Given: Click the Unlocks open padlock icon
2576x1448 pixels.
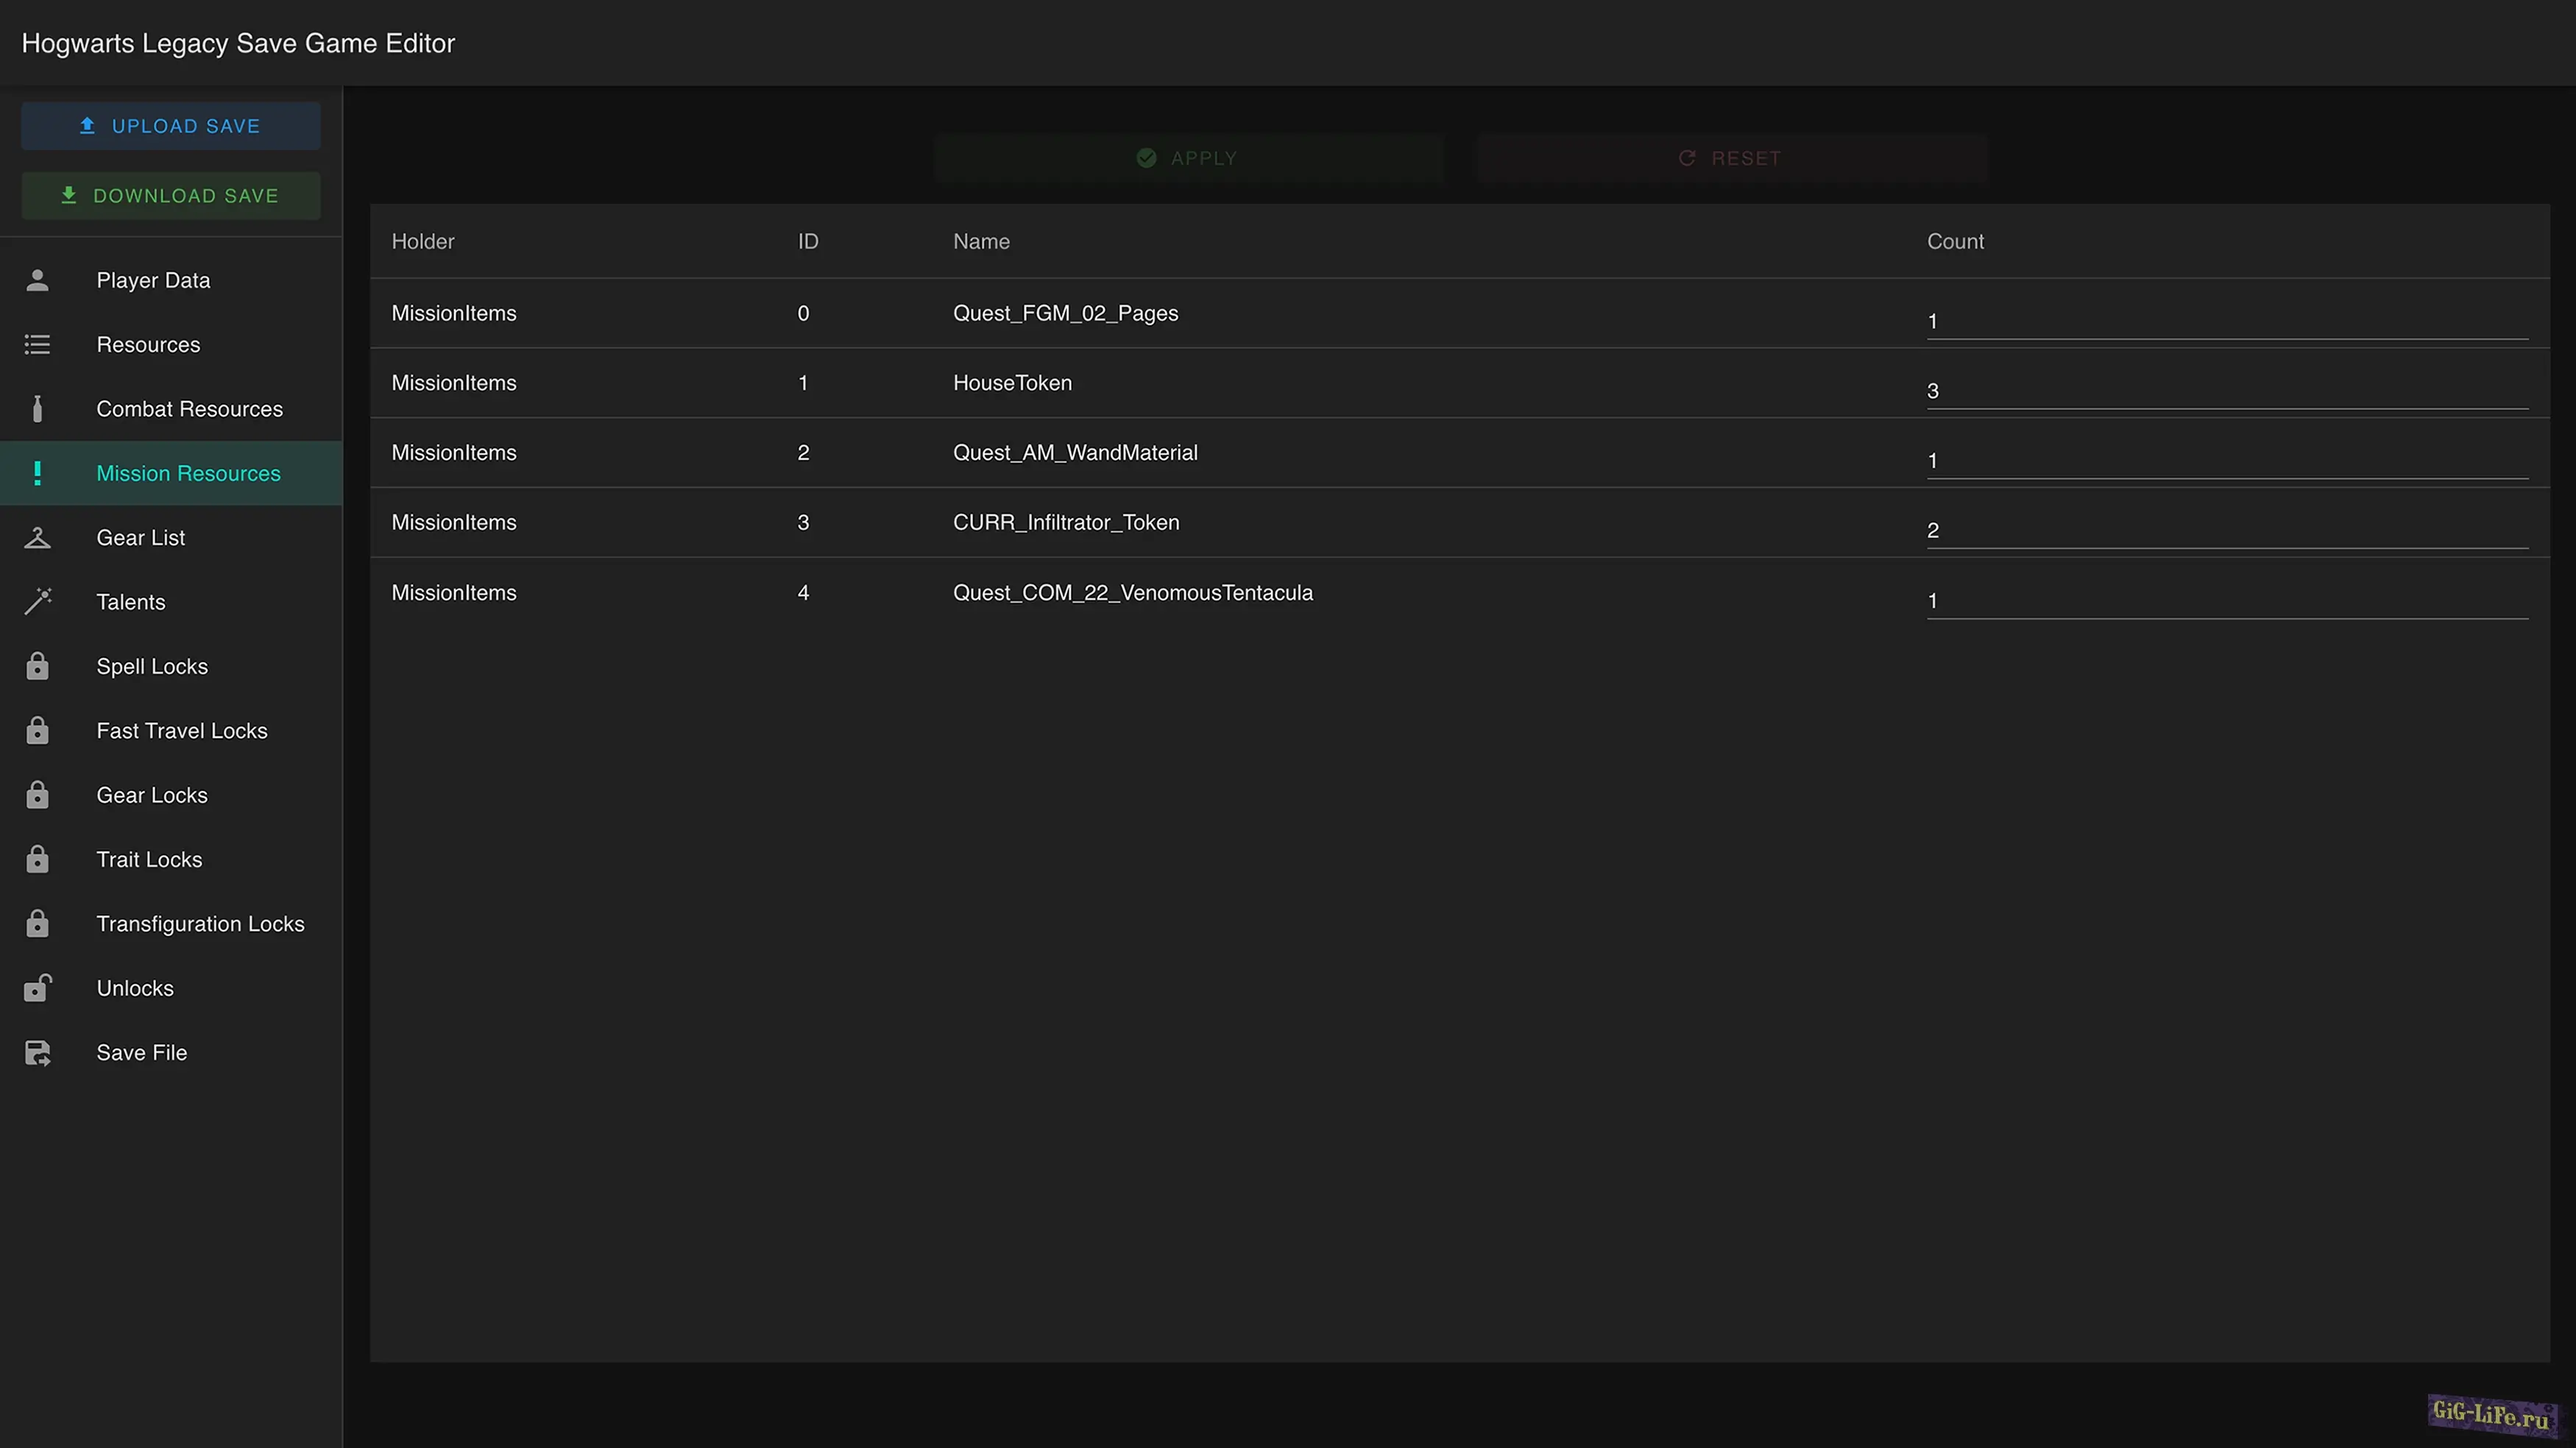Looking at the screenshot, I should coord(37,988).
